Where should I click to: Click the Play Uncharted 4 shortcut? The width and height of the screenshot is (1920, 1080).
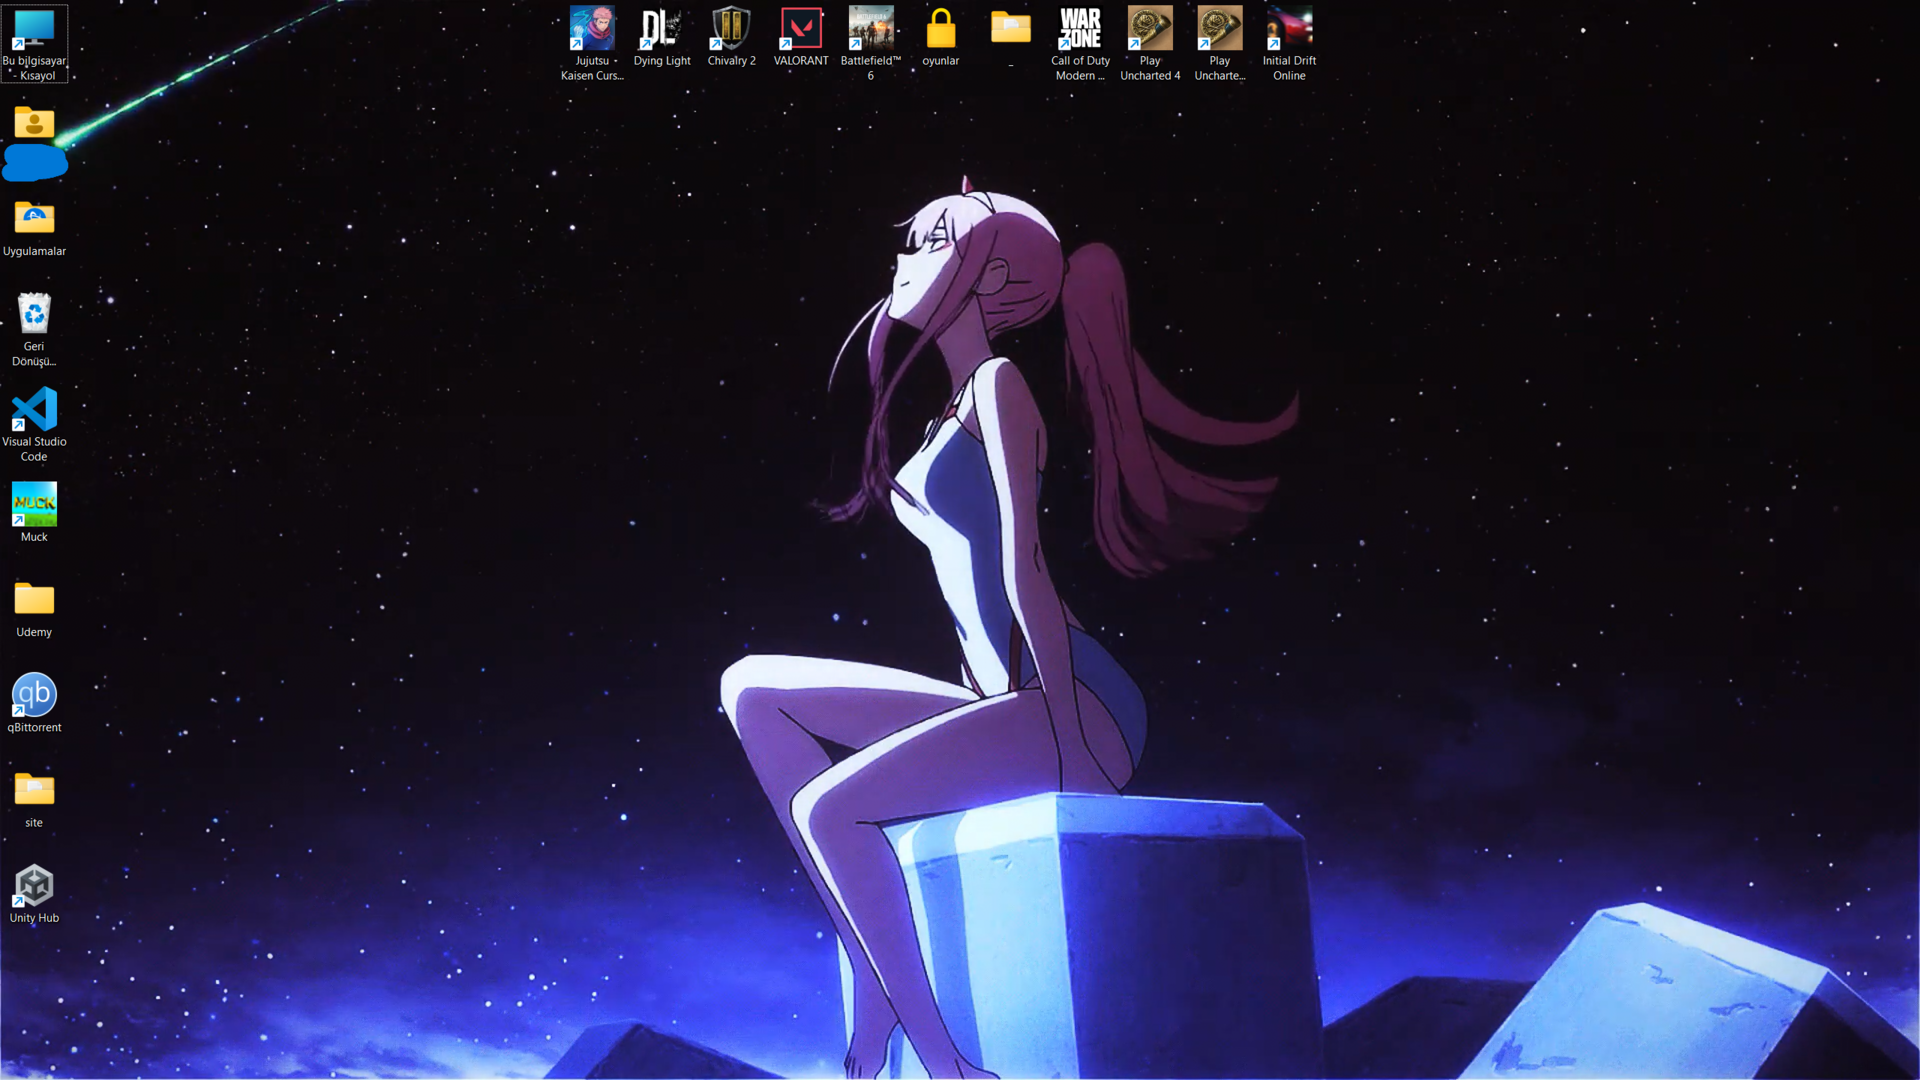point(1150,29)
